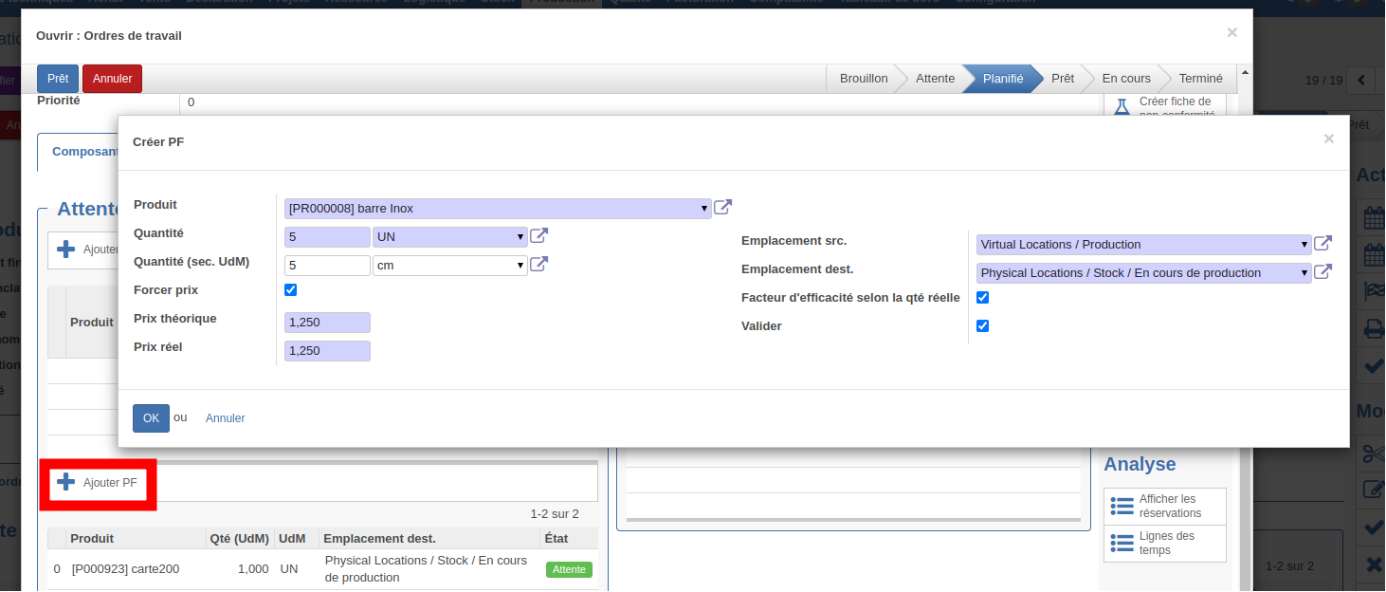The width and height of the screenshot is (1386, 592).
Task: Select the Terminé status step
Action: coord(1200,79)
